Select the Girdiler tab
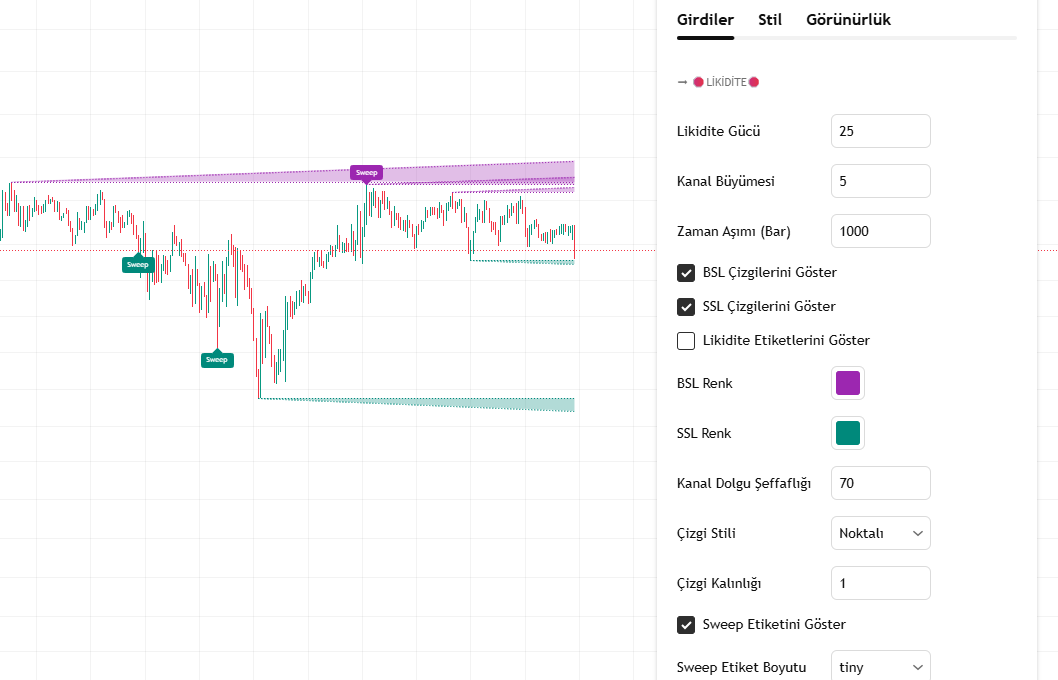 [705, 20]
